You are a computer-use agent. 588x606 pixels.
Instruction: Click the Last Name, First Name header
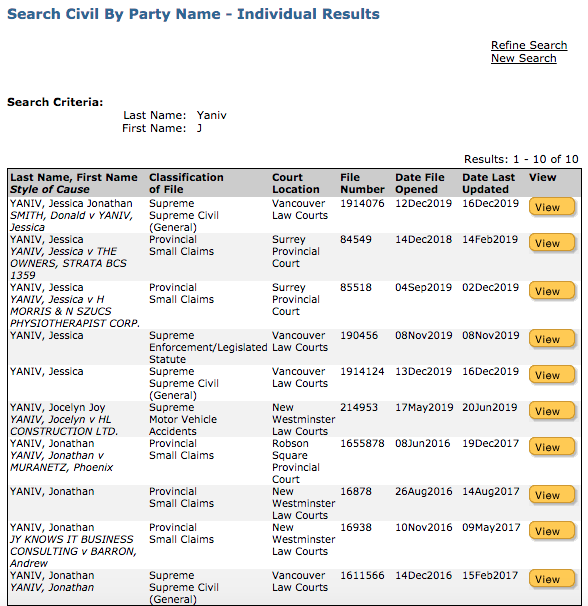coord(74,177)
